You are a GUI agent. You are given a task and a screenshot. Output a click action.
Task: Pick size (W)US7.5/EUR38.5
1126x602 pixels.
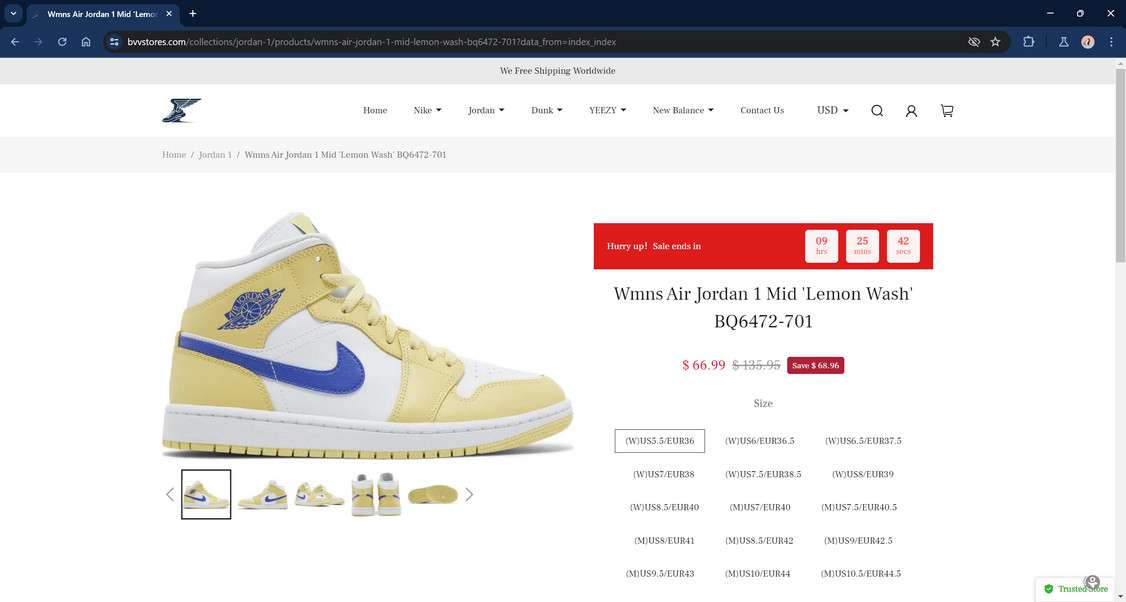pos(763,474)
